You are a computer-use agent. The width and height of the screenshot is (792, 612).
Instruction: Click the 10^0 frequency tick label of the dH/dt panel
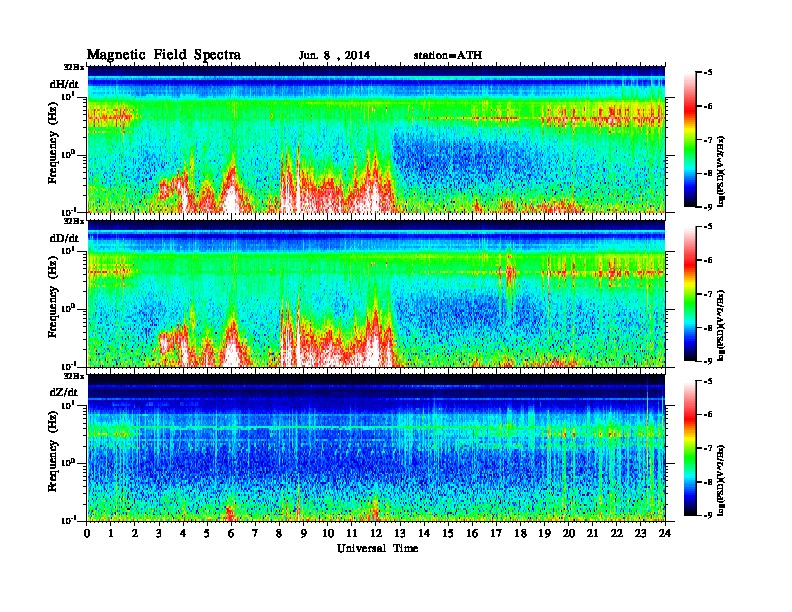click(x=69, y=154)
